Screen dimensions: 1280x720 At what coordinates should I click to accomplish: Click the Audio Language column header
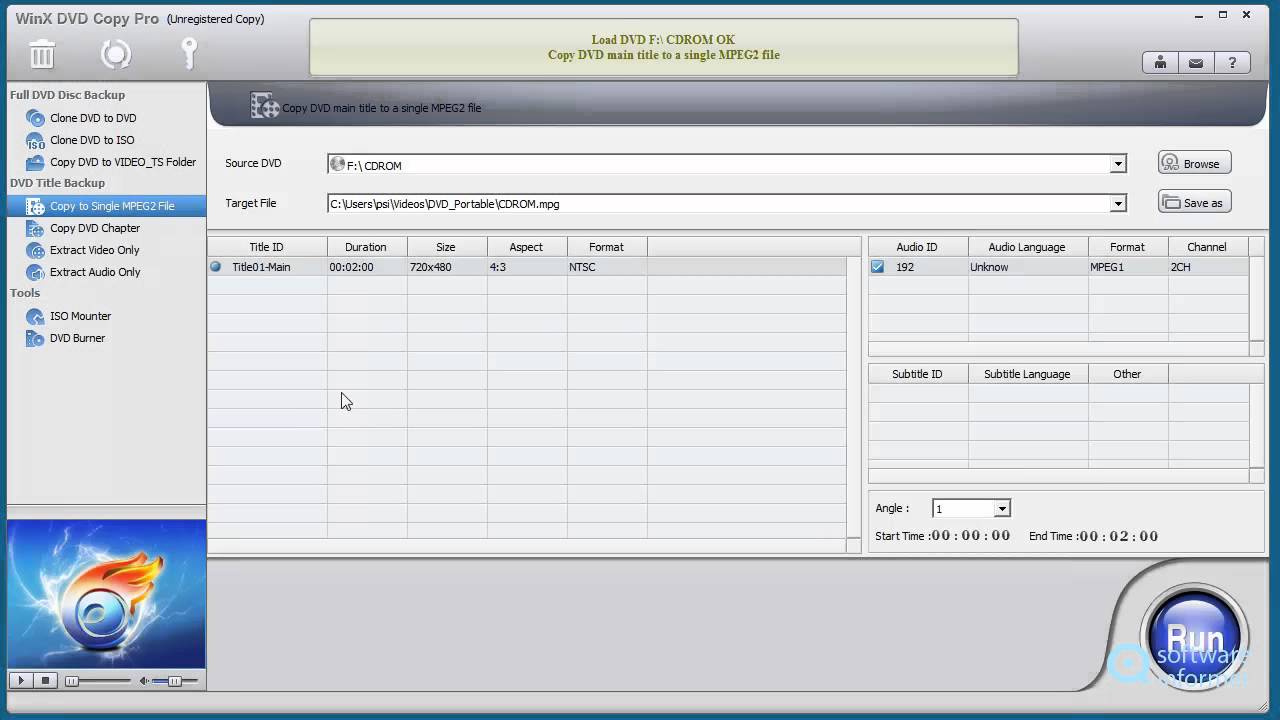[x=1027, y=247]
